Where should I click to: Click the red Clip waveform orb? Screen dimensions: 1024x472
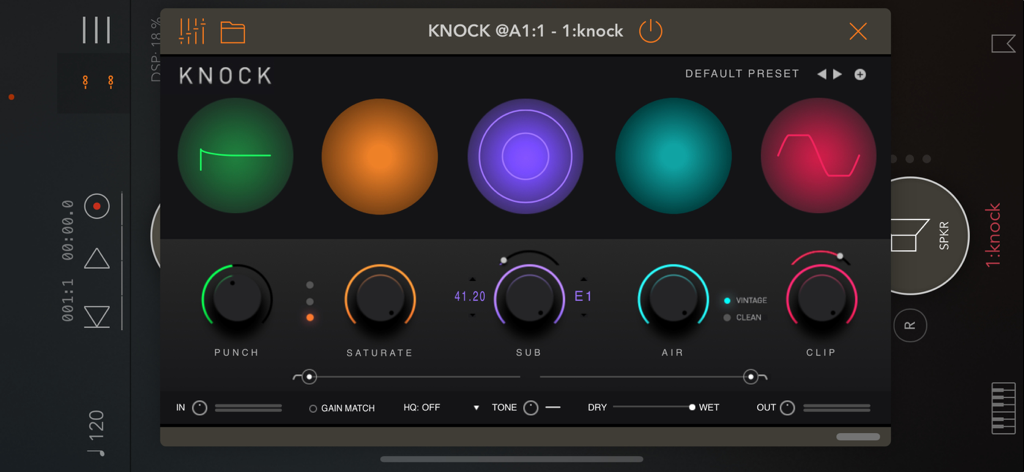tap(818, 156)
